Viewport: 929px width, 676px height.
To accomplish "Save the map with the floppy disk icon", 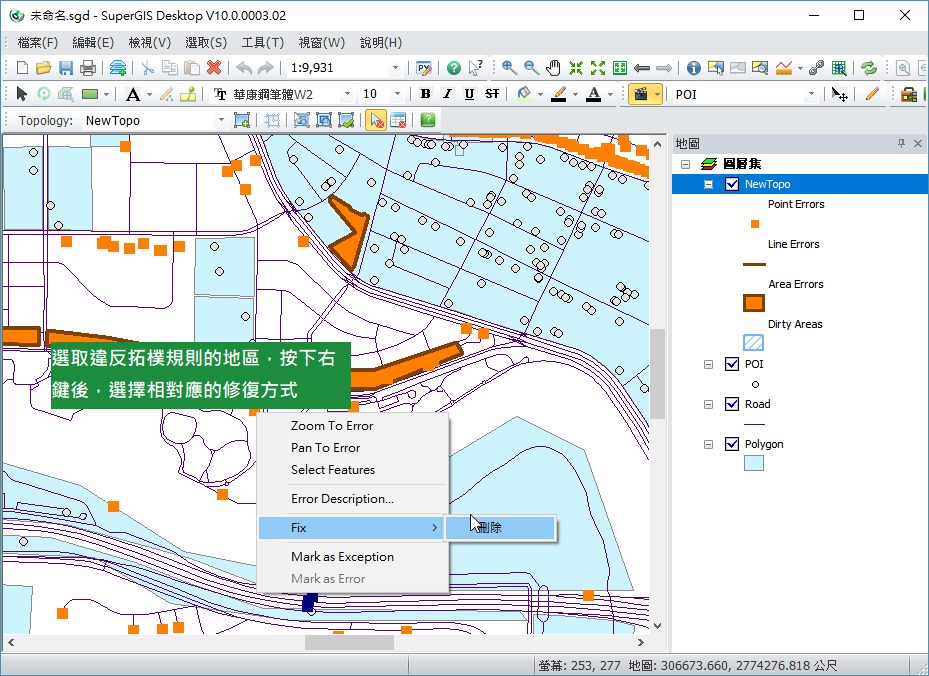I will [x=65, y=68].
